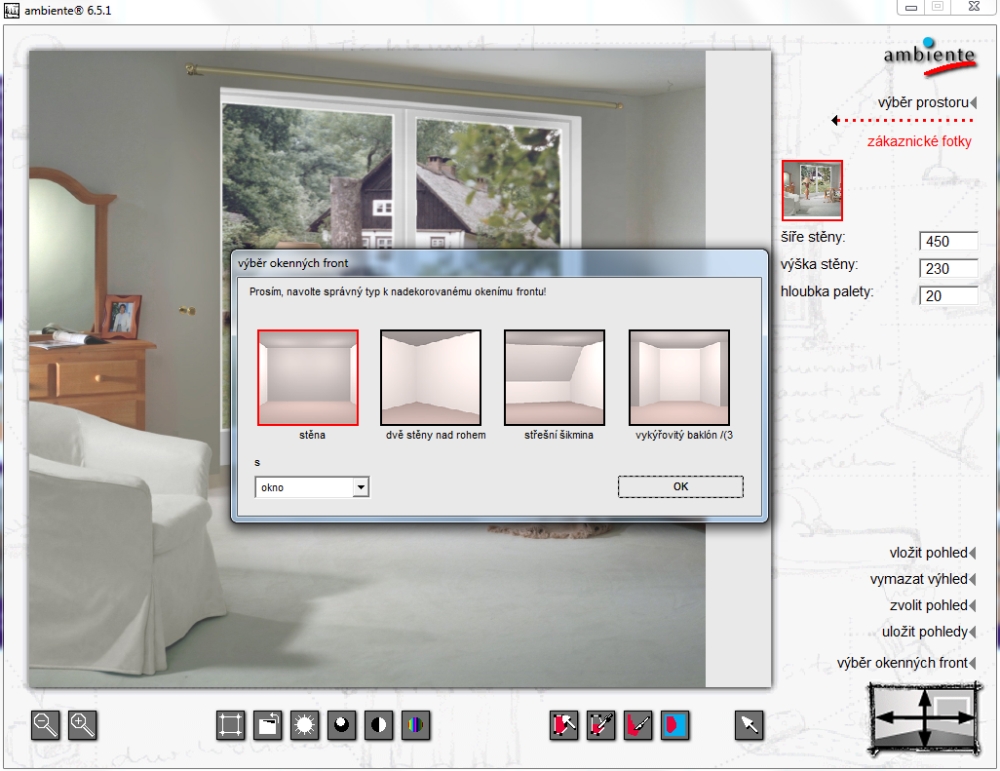The image size is (1000, 771).
Task: Minimize the ambiente window
Action: [911, 7]
